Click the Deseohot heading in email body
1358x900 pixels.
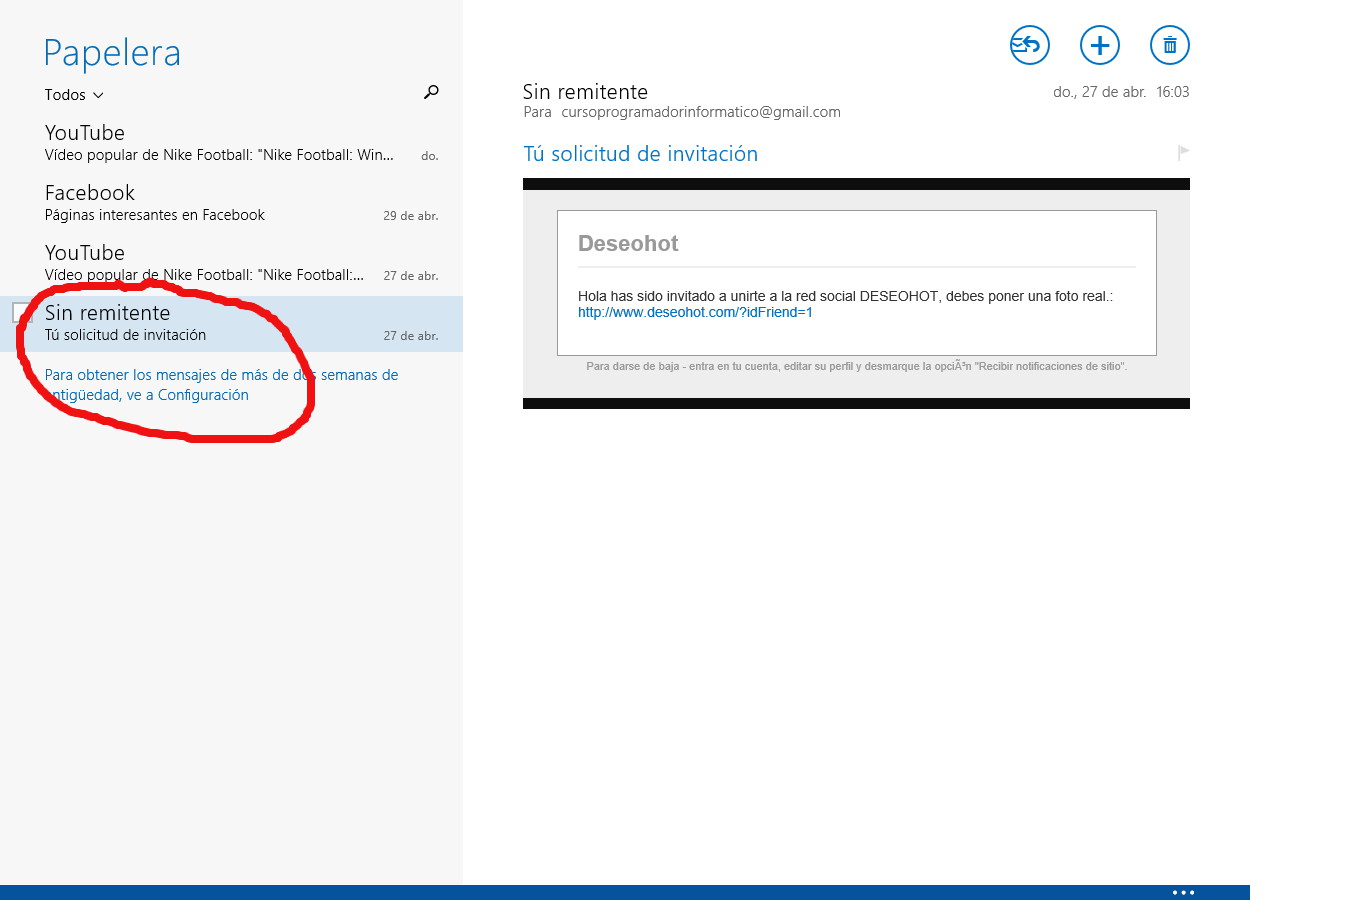pyautogui.click(x=628, y=243)
